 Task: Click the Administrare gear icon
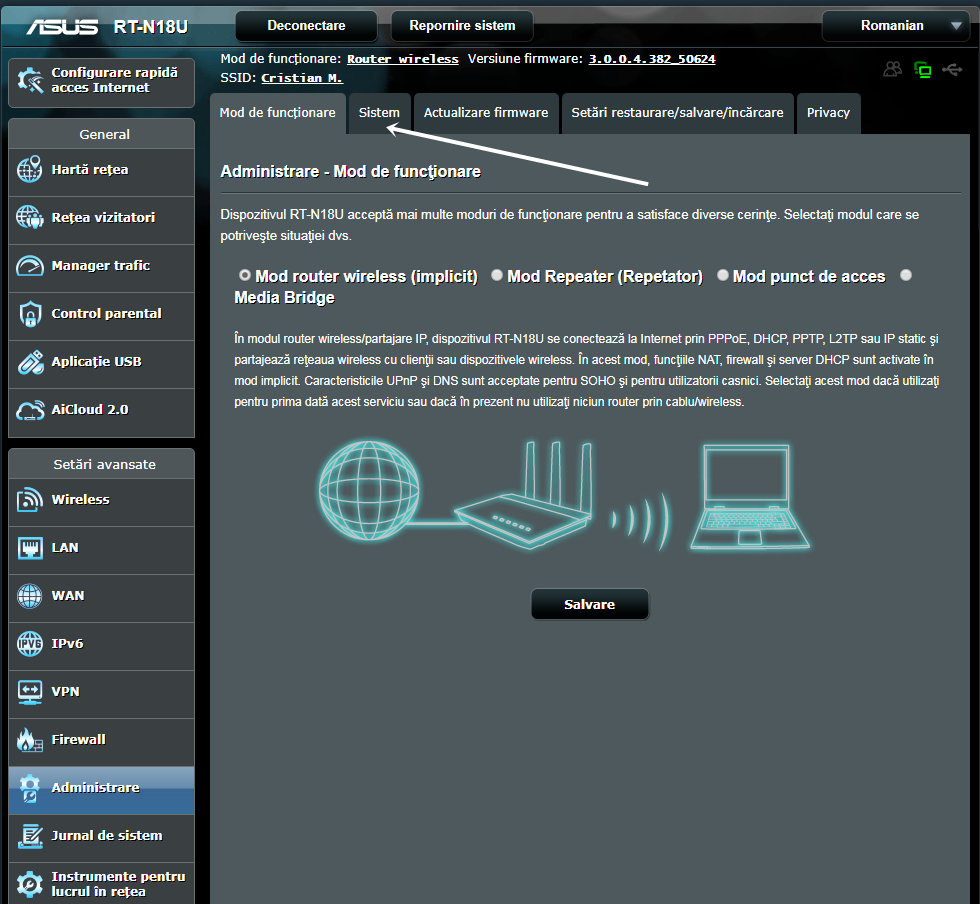(29, 788)
